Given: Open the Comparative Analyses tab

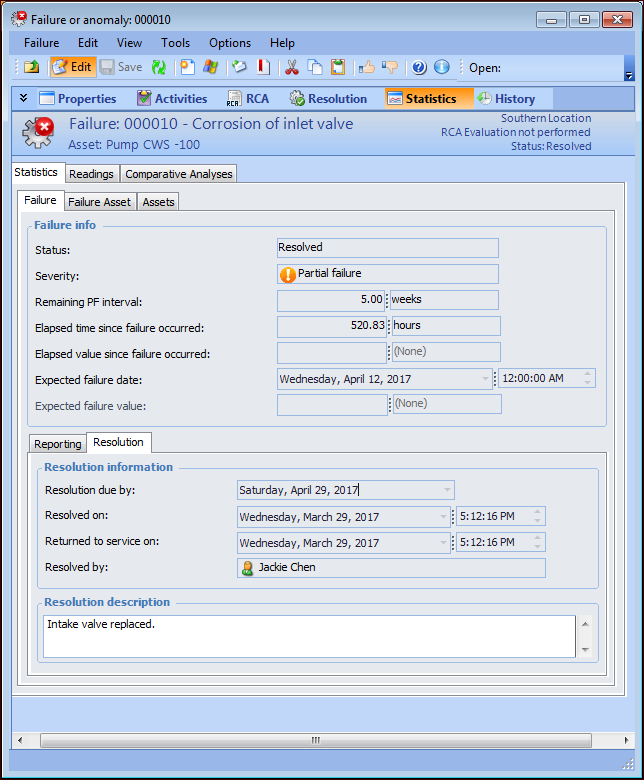Looking at the screenshot, I should tap(179, 174).
